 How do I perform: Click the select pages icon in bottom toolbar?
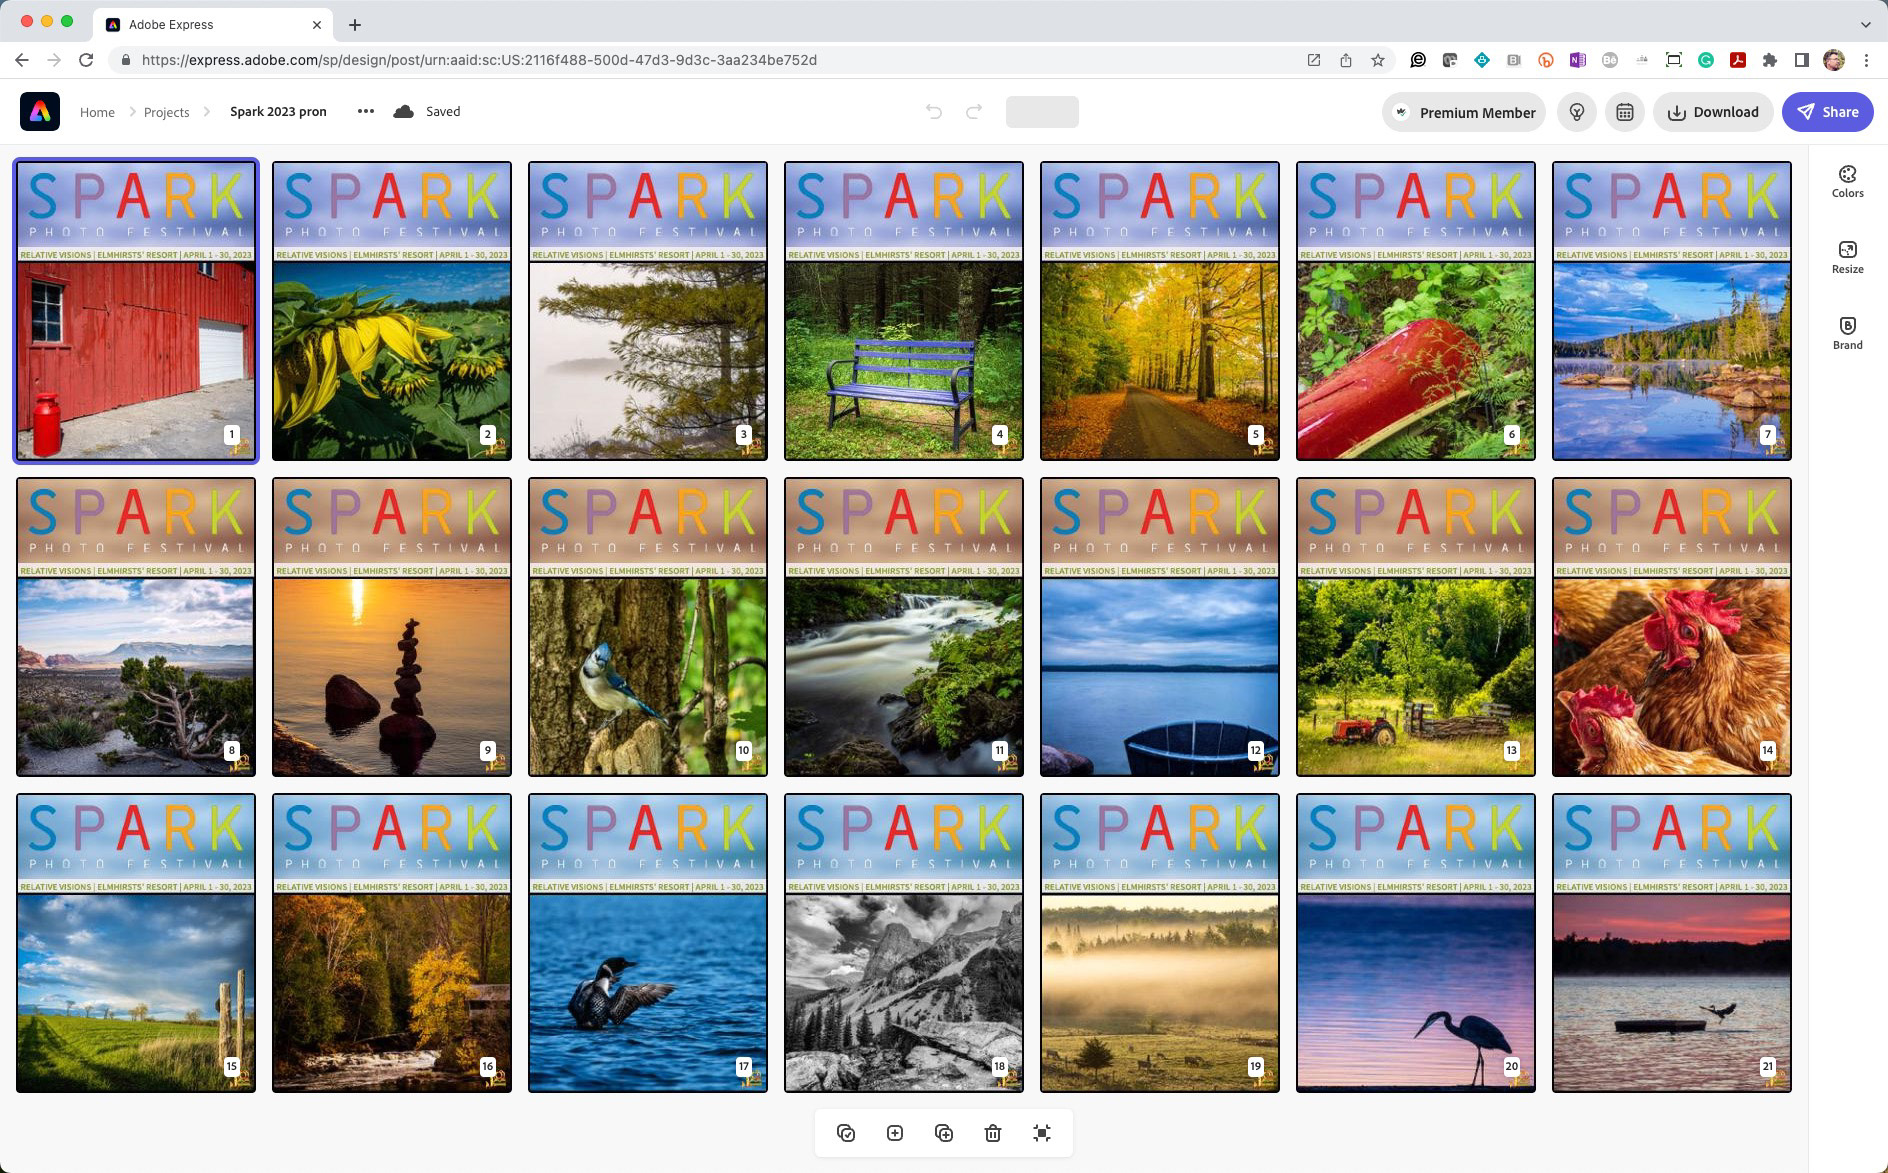coord(846,1133)
